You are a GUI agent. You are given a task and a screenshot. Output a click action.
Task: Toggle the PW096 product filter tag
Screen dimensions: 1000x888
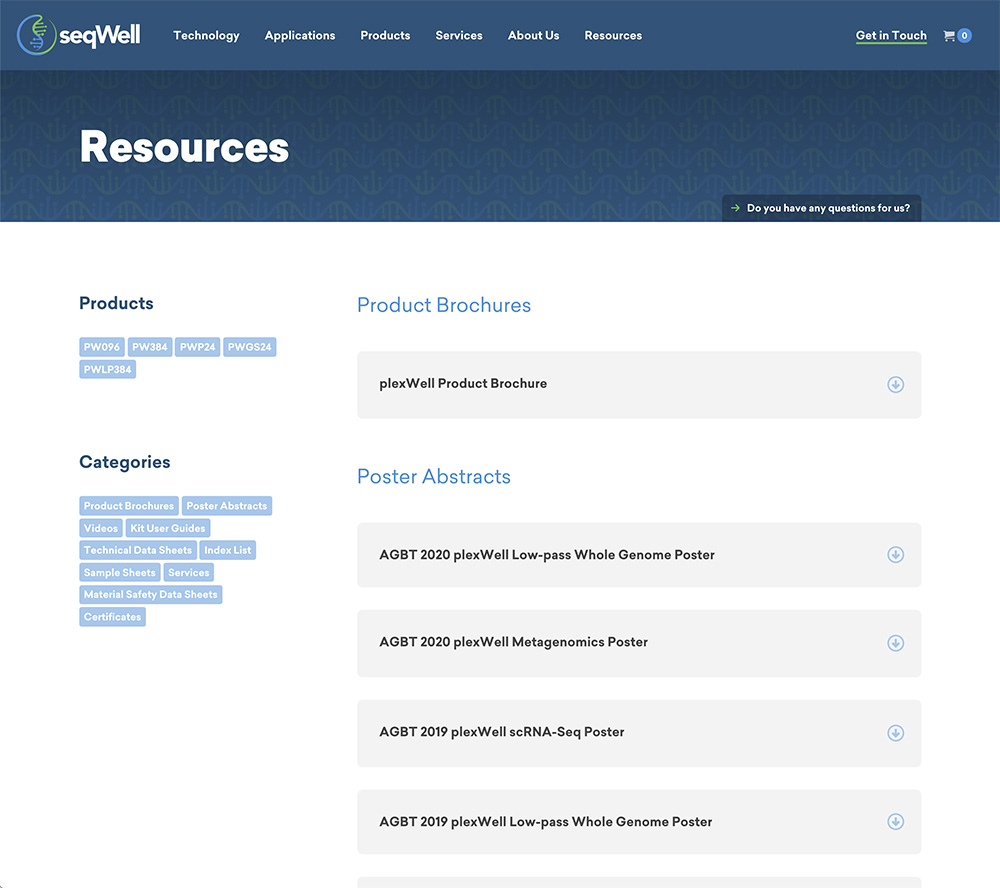click(x=102, y=347)
